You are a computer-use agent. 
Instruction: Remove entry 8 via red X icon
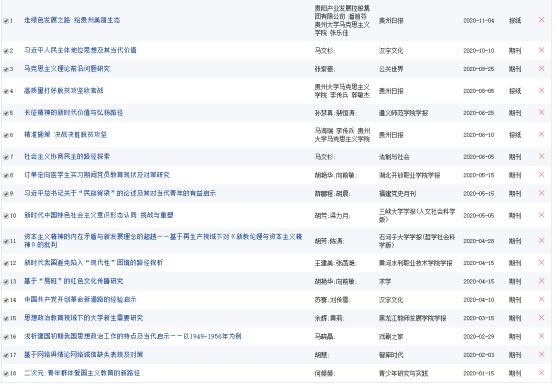click(541, 175)
